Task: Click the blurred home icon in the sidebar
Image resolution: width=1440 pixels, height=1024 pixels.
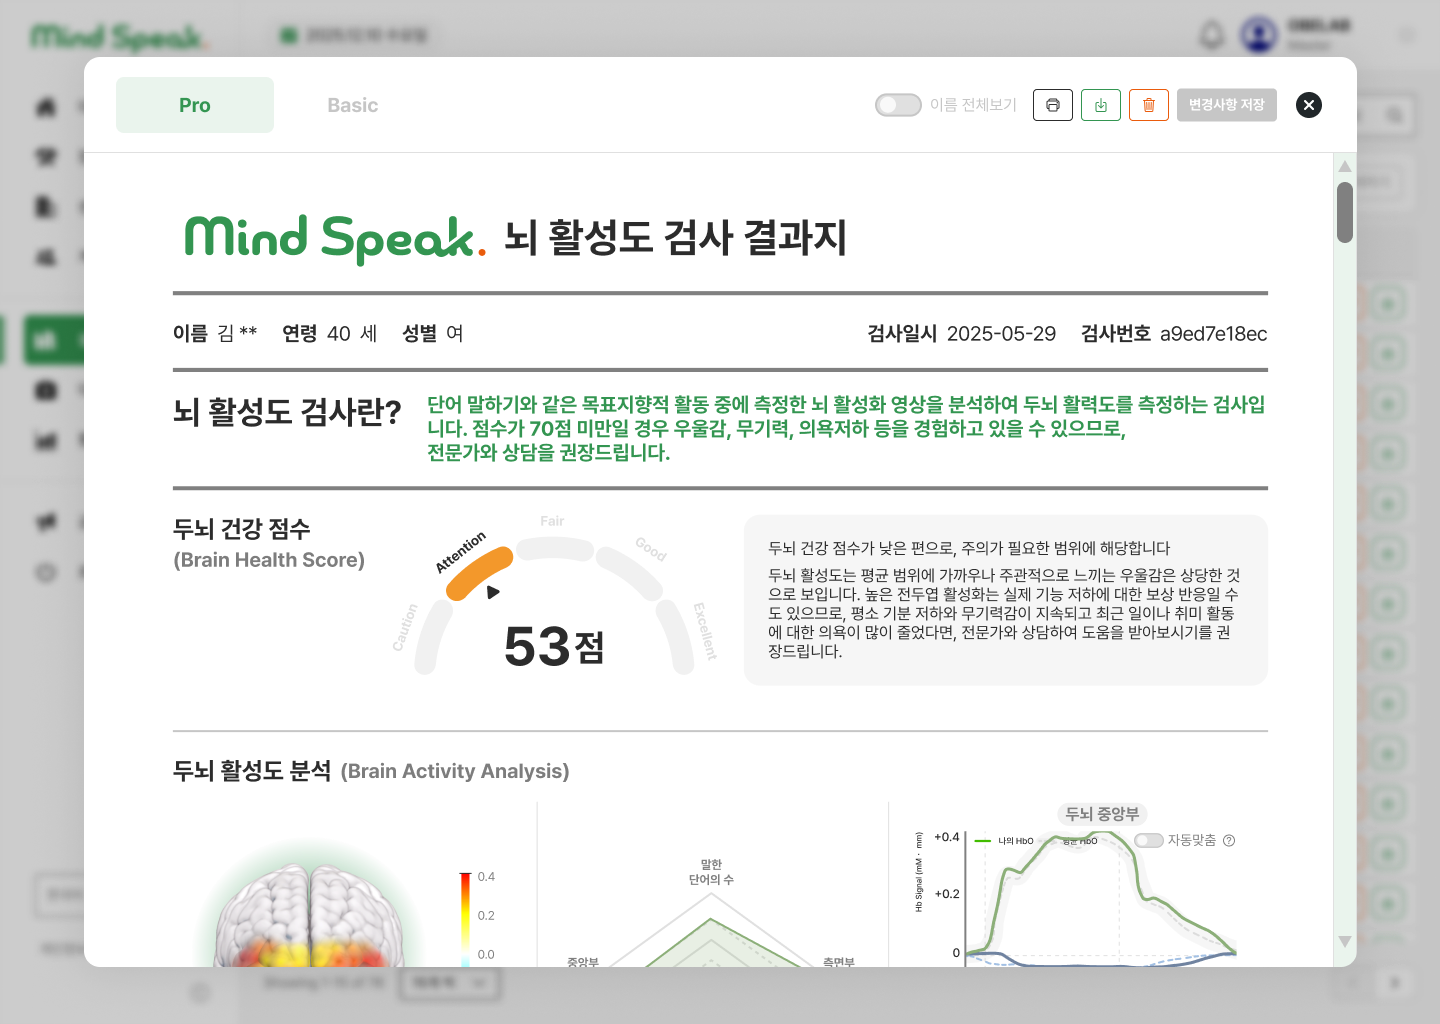Action: pyautogui.click(x=46, y=107)
